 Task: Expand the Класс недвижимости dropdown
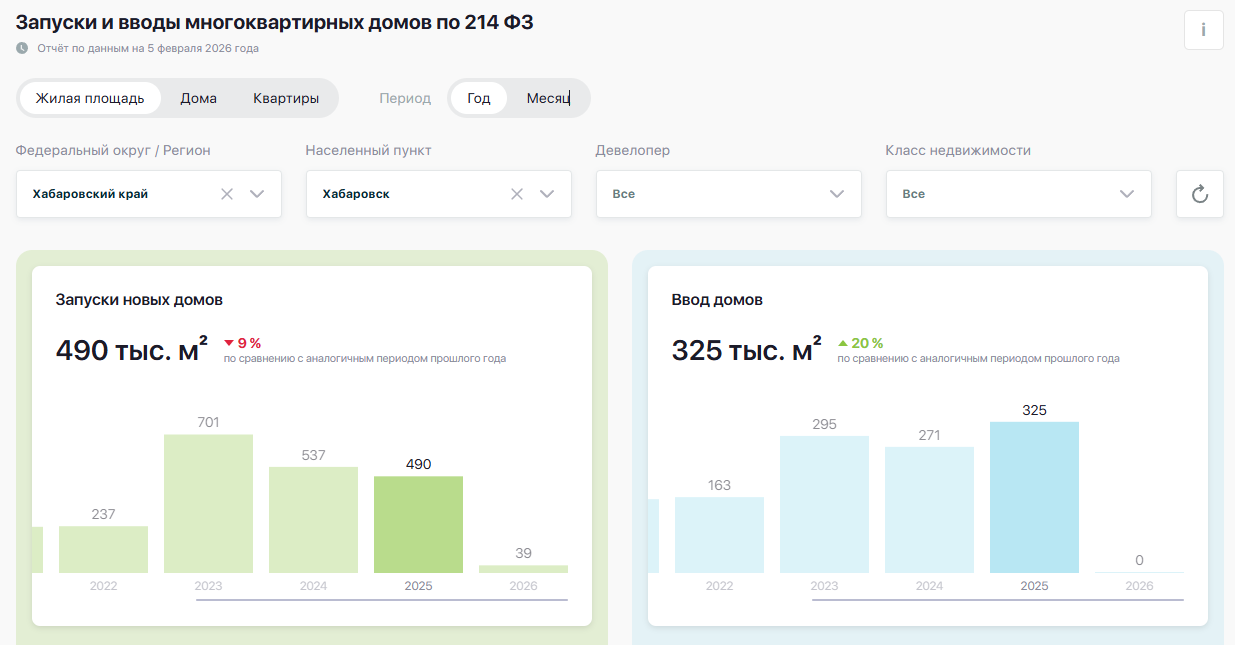click(x=1126, y=193)
